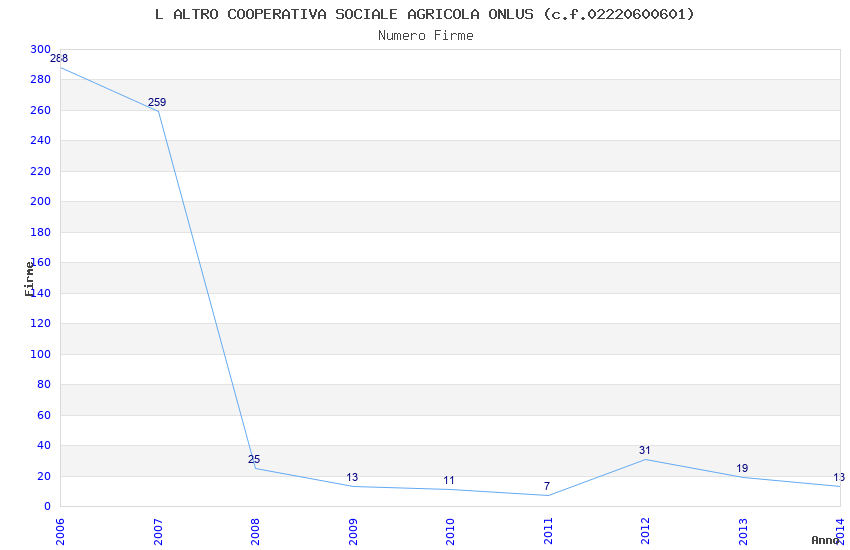850x550 pixels.
Task: Click the x-axis year label 2007
Action: click(158, 532)
